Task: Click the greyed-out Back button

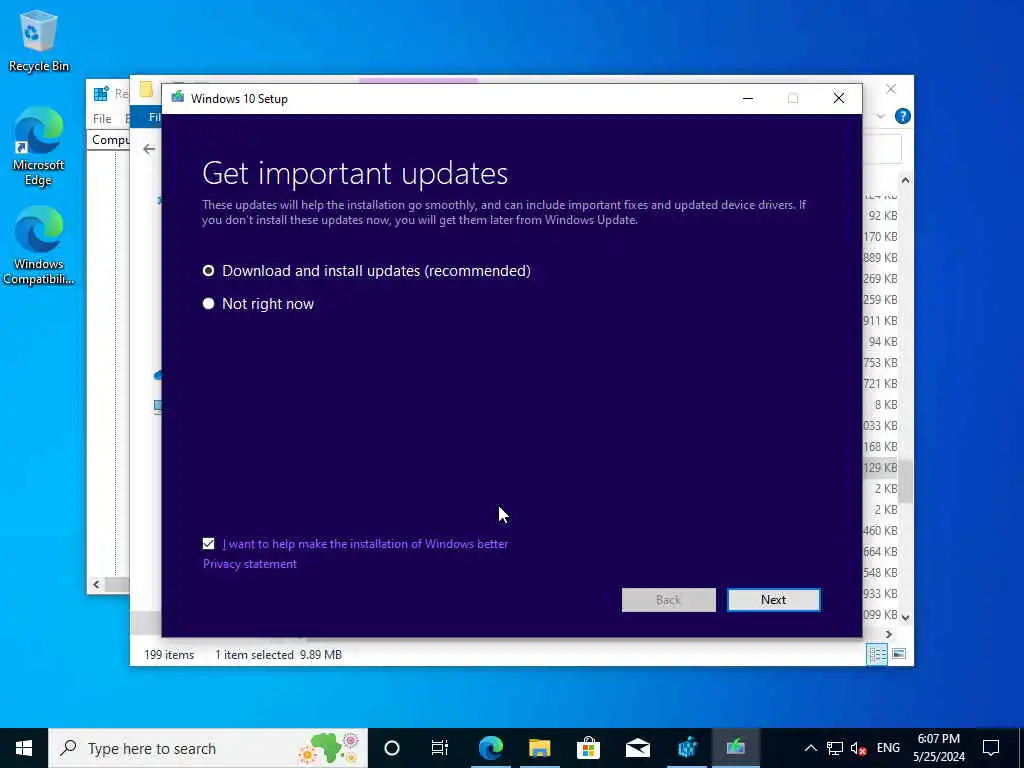Action: (x=668, y=600)
